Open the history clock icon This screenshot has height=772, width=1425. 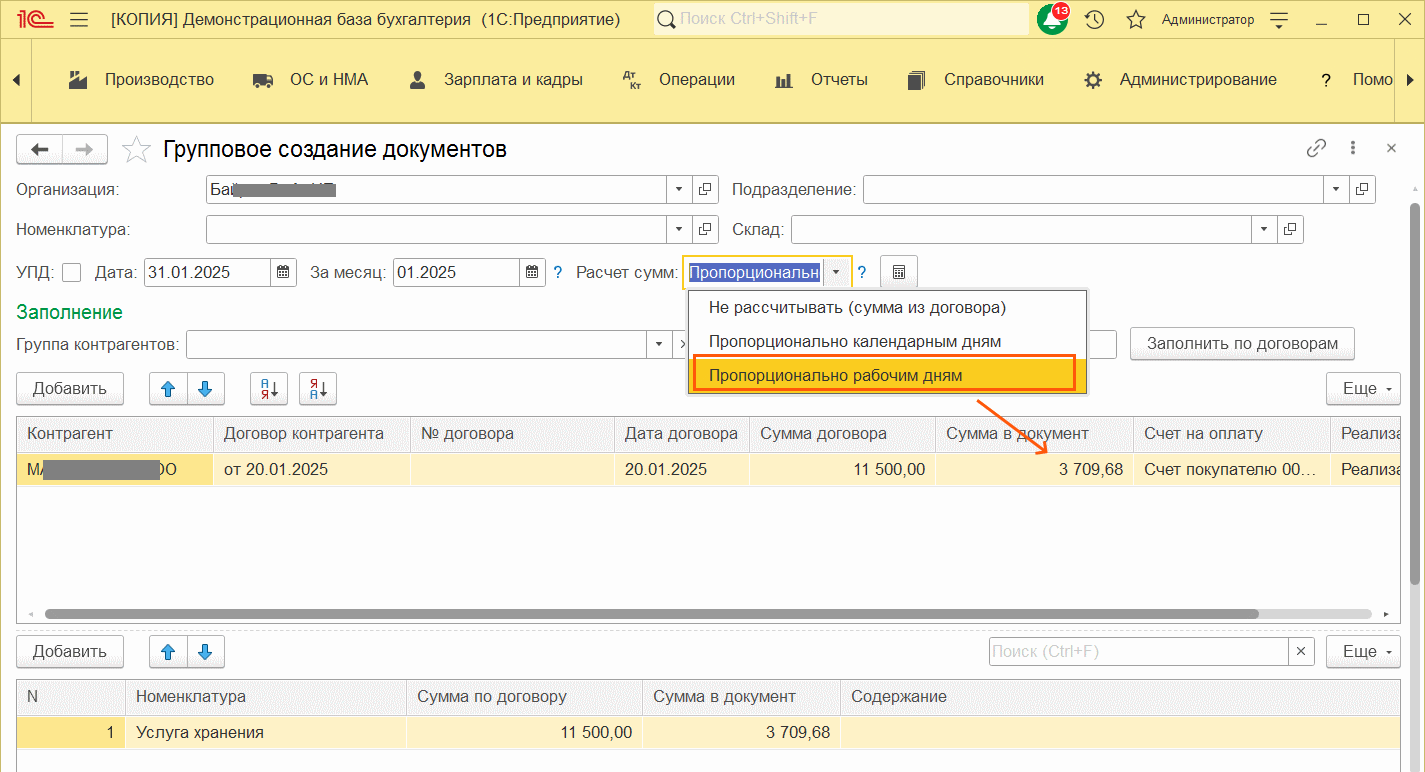[x=1095, y=20]
